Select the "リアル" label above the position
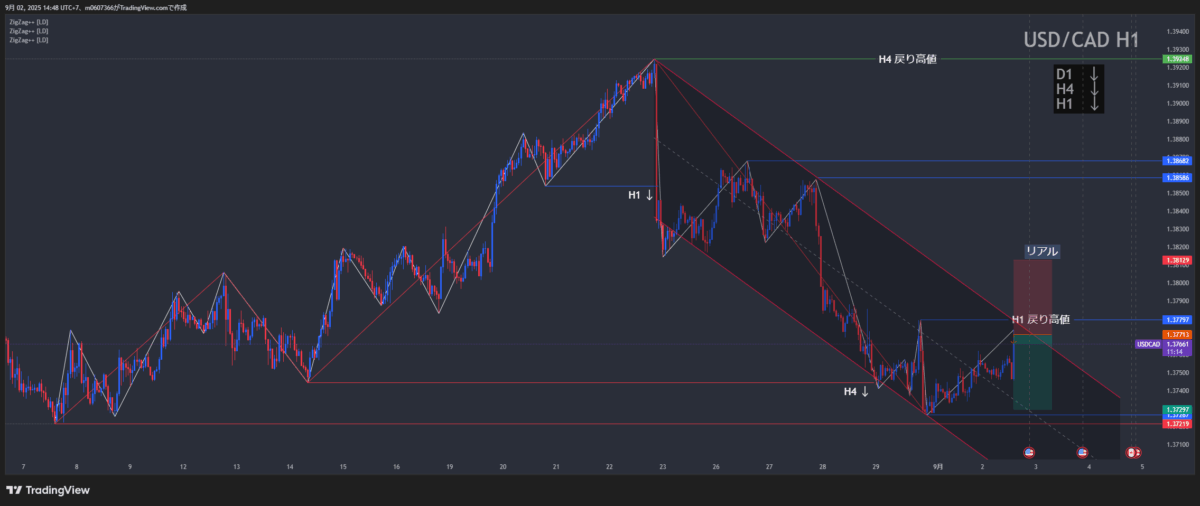1200x506 pixels. point(1041,251)
